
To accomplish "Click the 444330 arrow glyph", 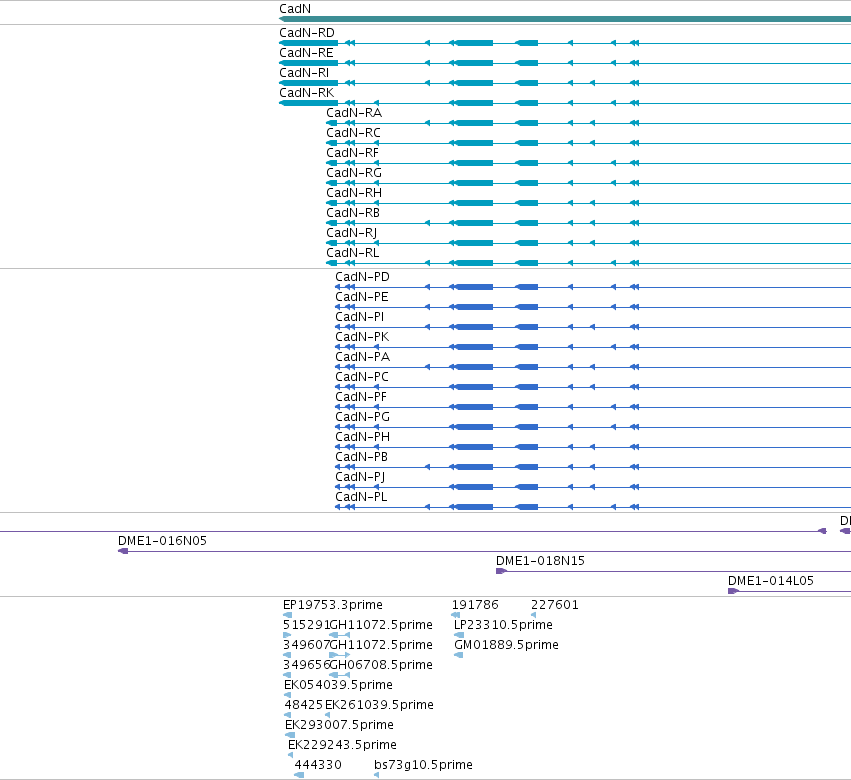I will point(299,776).
